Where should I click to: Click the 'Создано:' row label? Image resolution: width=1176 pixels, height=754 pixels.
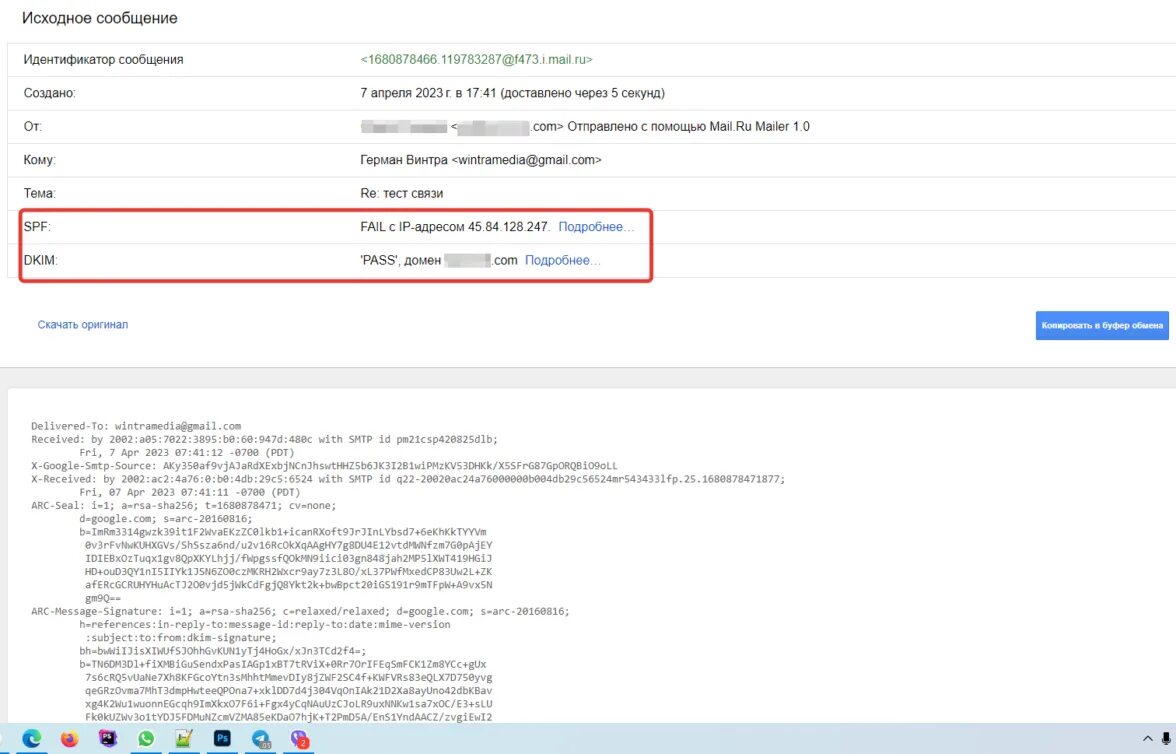(x=50, y=93)
